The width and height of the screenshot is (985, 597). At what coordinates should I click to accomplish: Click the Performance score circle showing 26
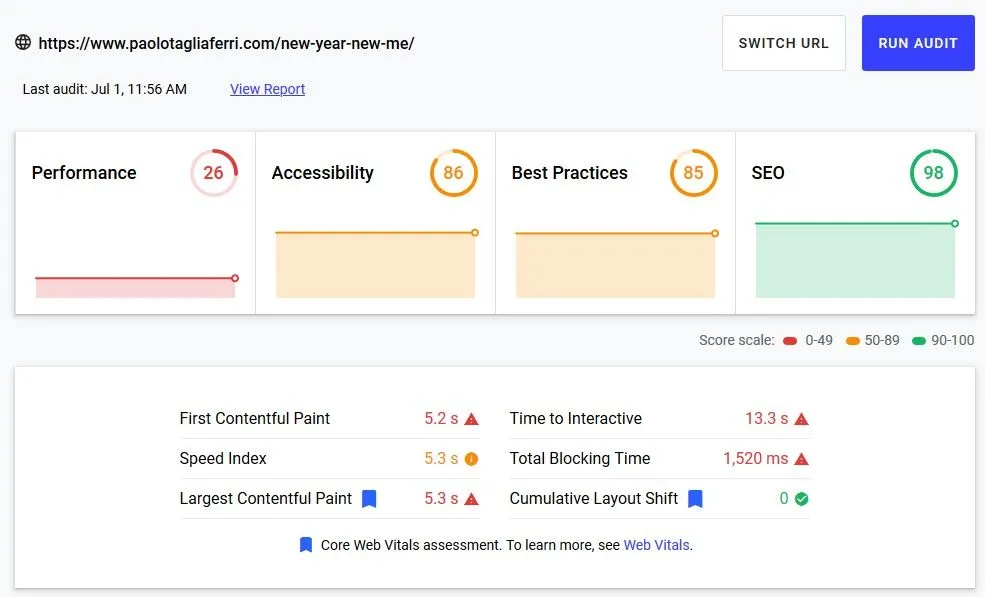coord(214,173)
